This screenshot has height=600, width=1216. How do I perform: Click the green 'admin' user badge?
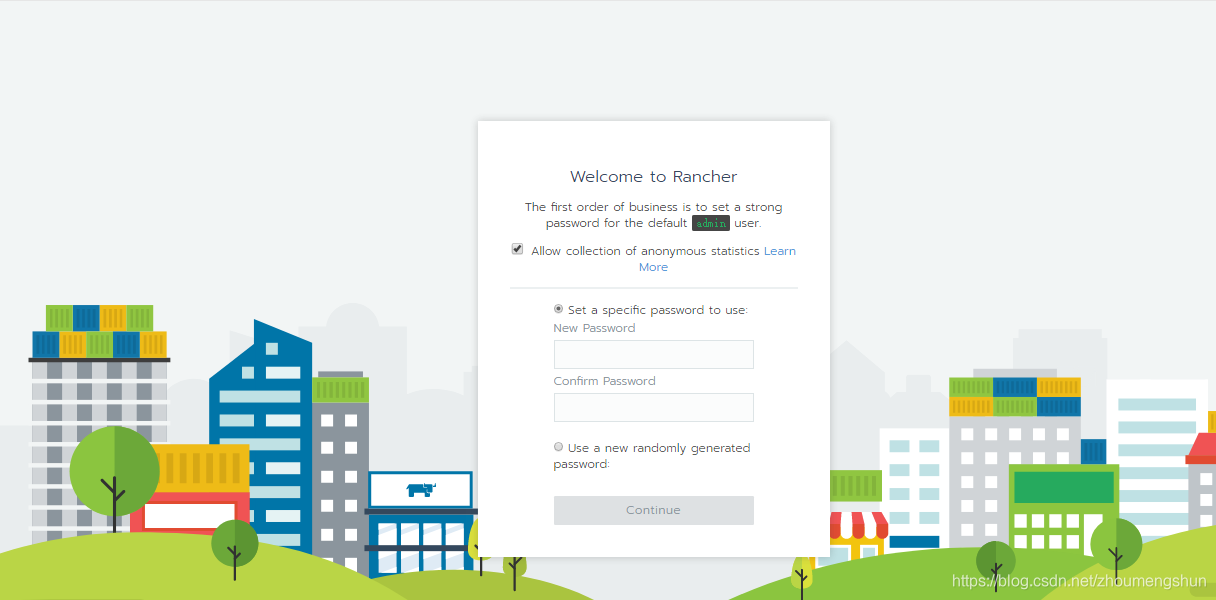pyautogui.click(x=711, y=223)
